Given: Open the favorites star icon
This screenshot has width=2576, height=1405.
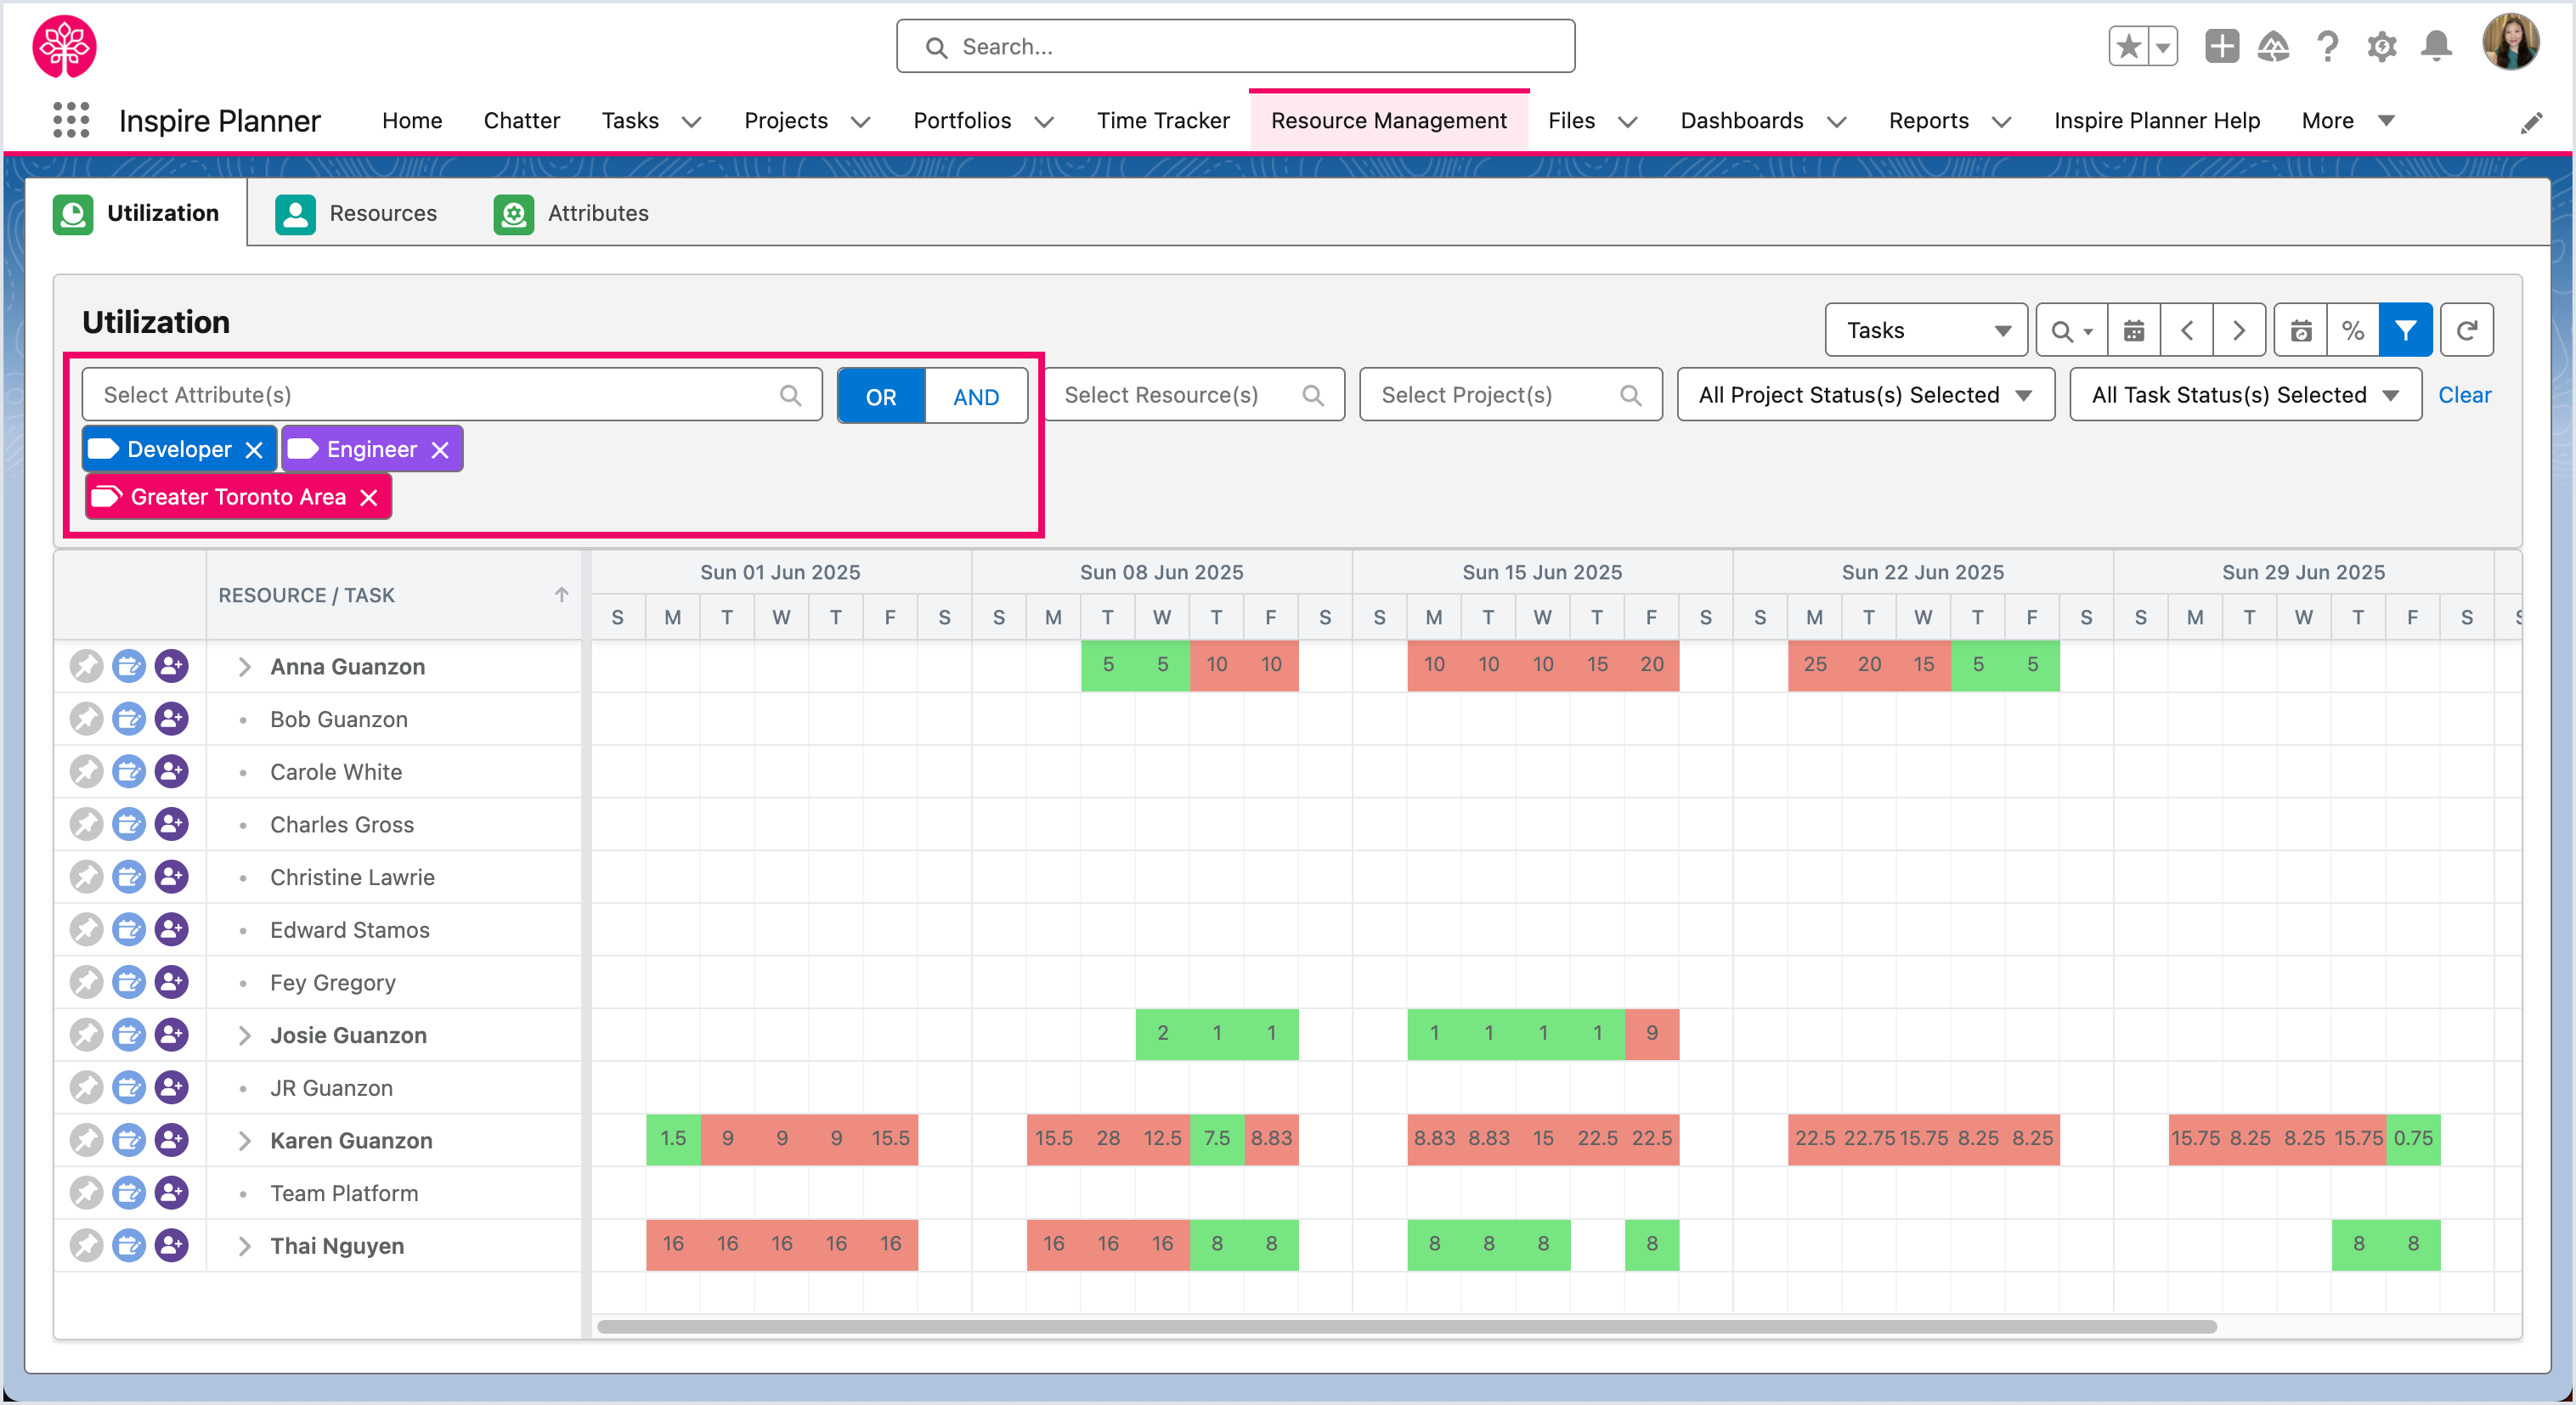Looking at the screenshot, I should point(2129,46).
